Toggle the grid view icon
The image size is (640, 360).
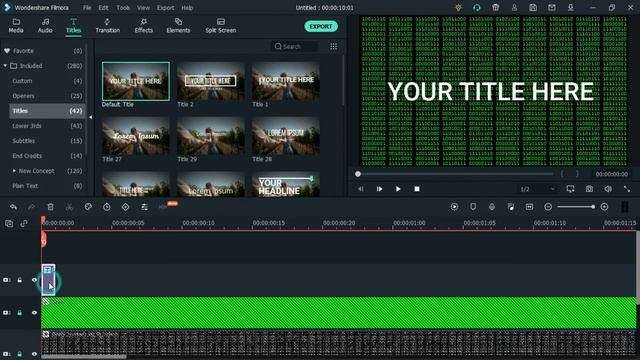pos(333,47)
